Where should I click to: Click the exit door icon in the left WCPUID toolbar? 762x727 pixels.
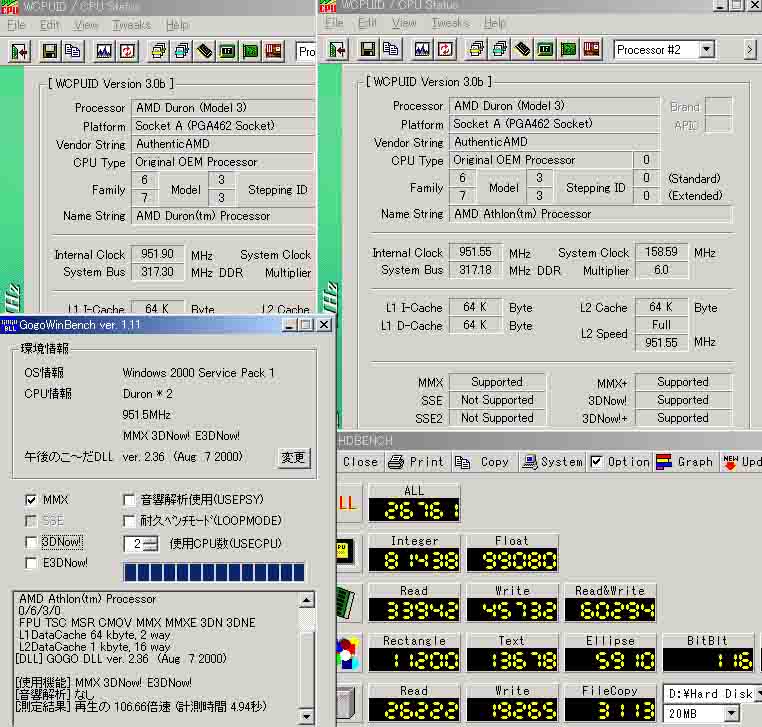click(19, 51)
